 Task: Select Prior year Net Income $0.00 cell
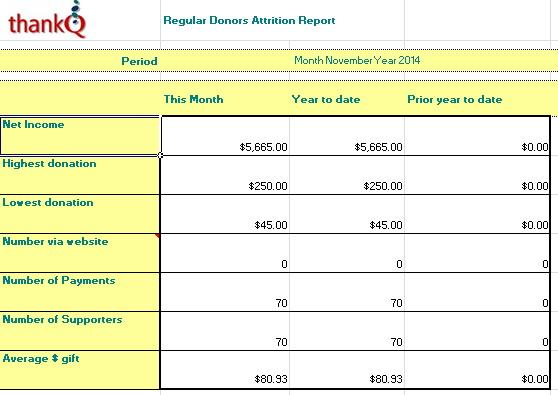coord(477,136)
